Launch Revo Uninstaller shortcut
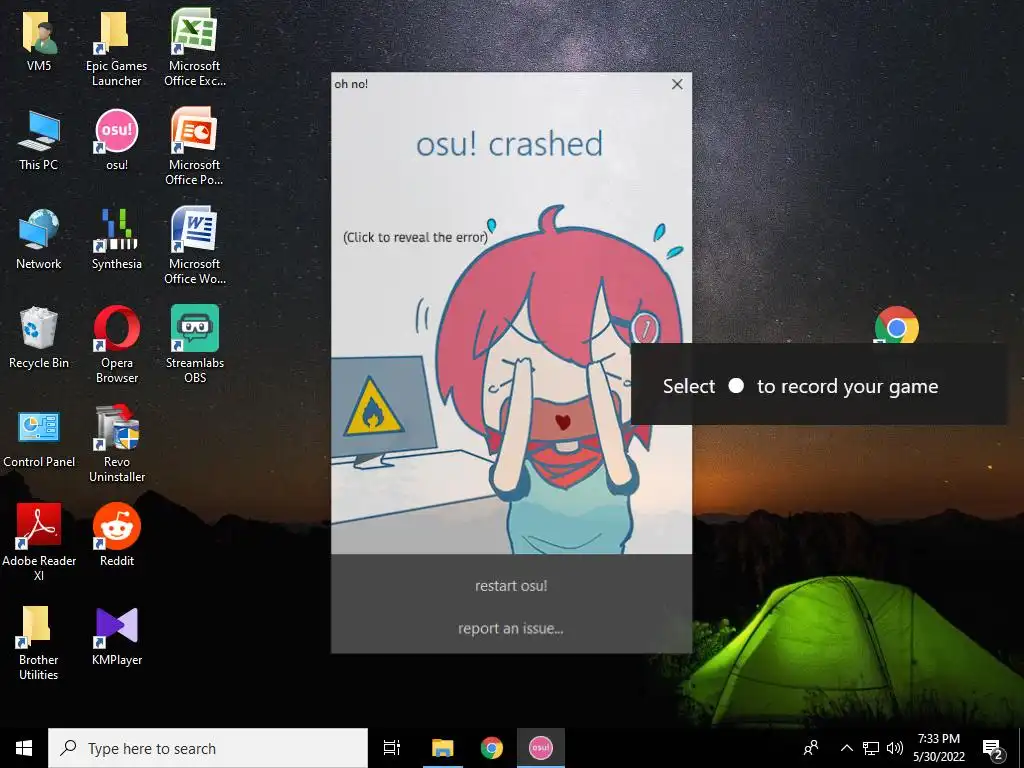Viewport: 1024px width, 768px height. coord(117,444)
